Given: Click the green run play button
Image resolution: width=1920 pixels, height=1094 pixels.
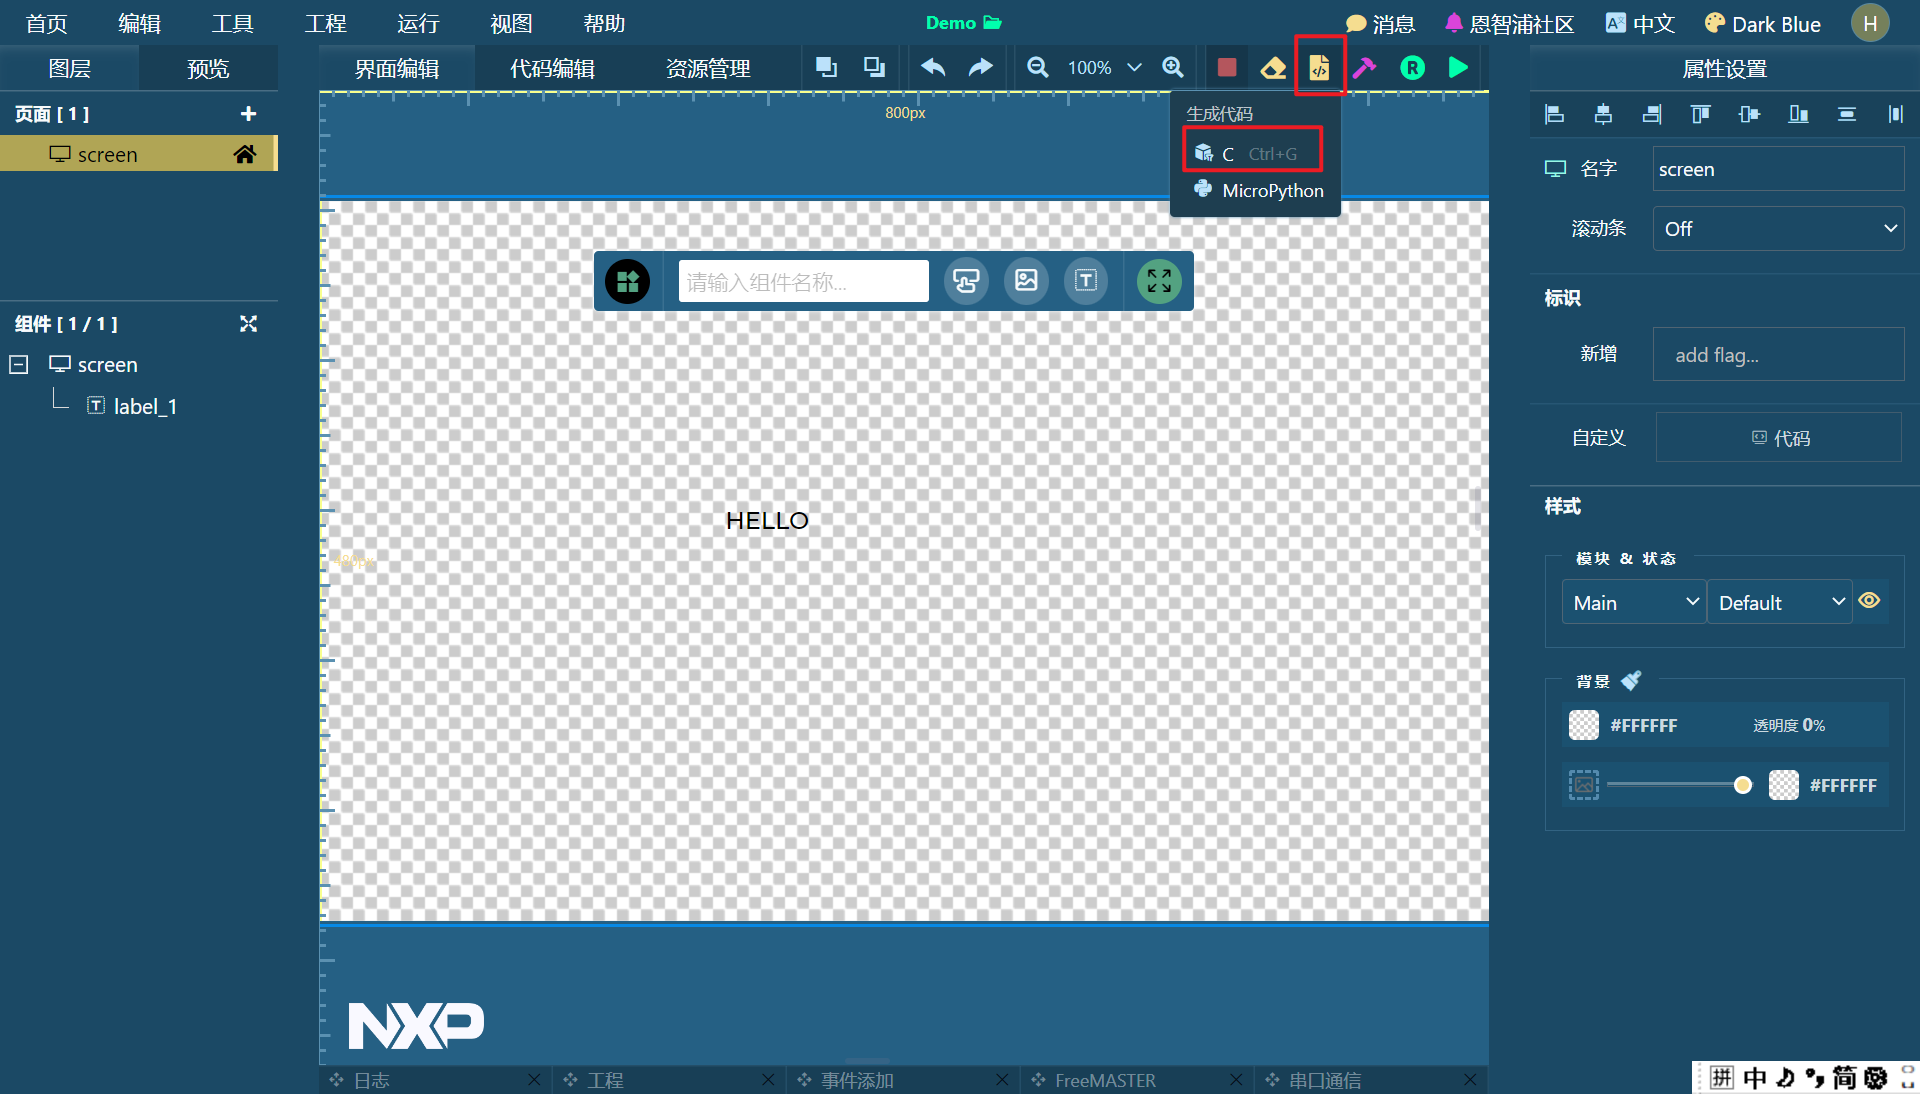Looking at the screenshot, I should coord(1458,68).
